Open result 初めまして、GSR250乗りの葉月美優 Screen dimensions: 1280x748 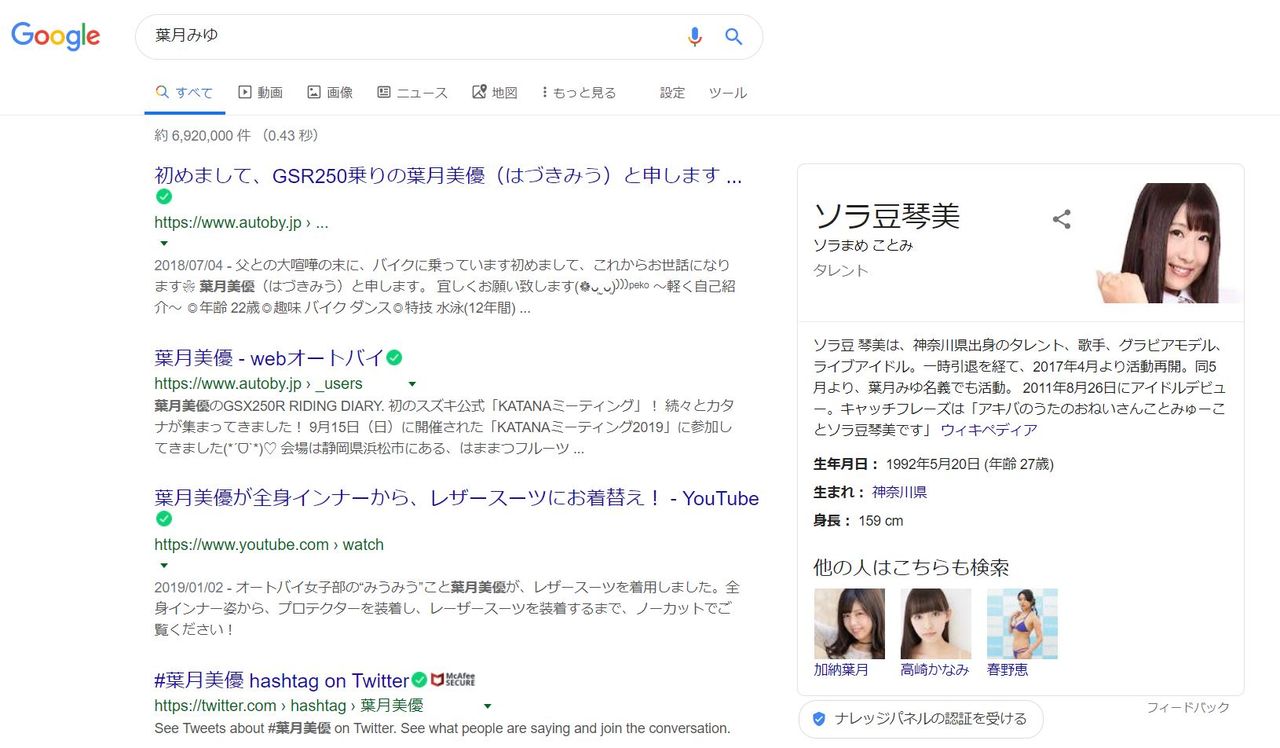pos(448,176)
